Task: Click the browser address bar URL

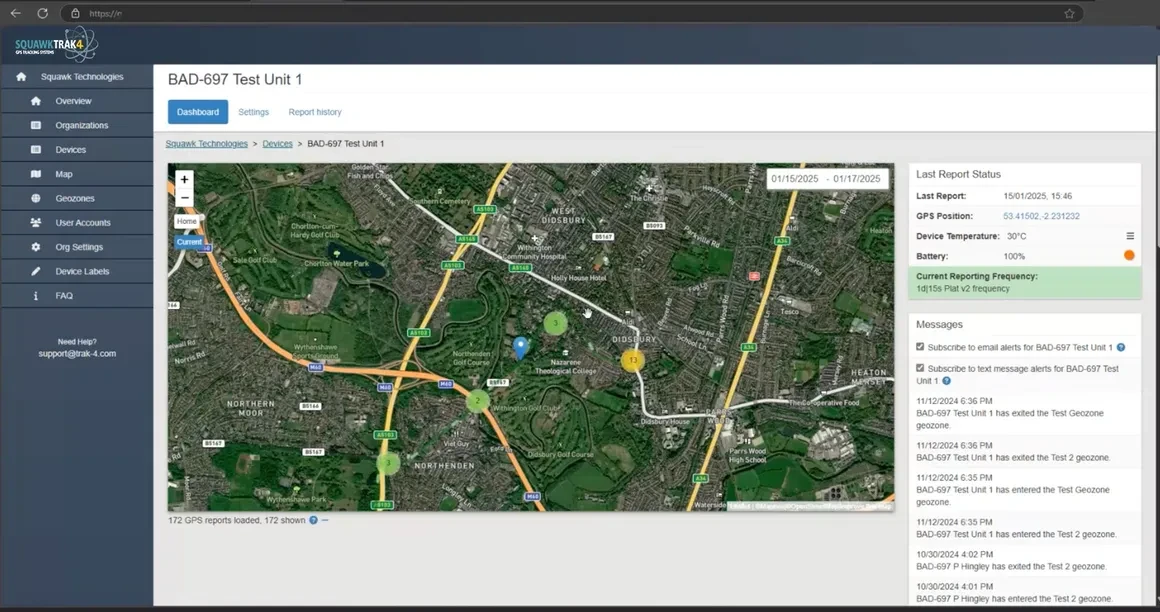Action: click(105, 13)
